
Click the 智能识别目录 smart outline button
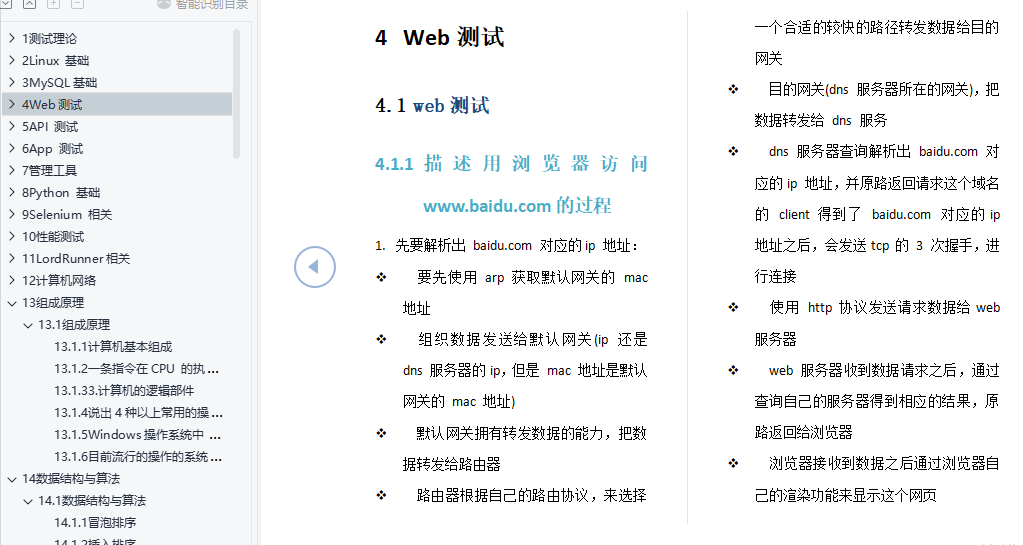tap(203, 4)
